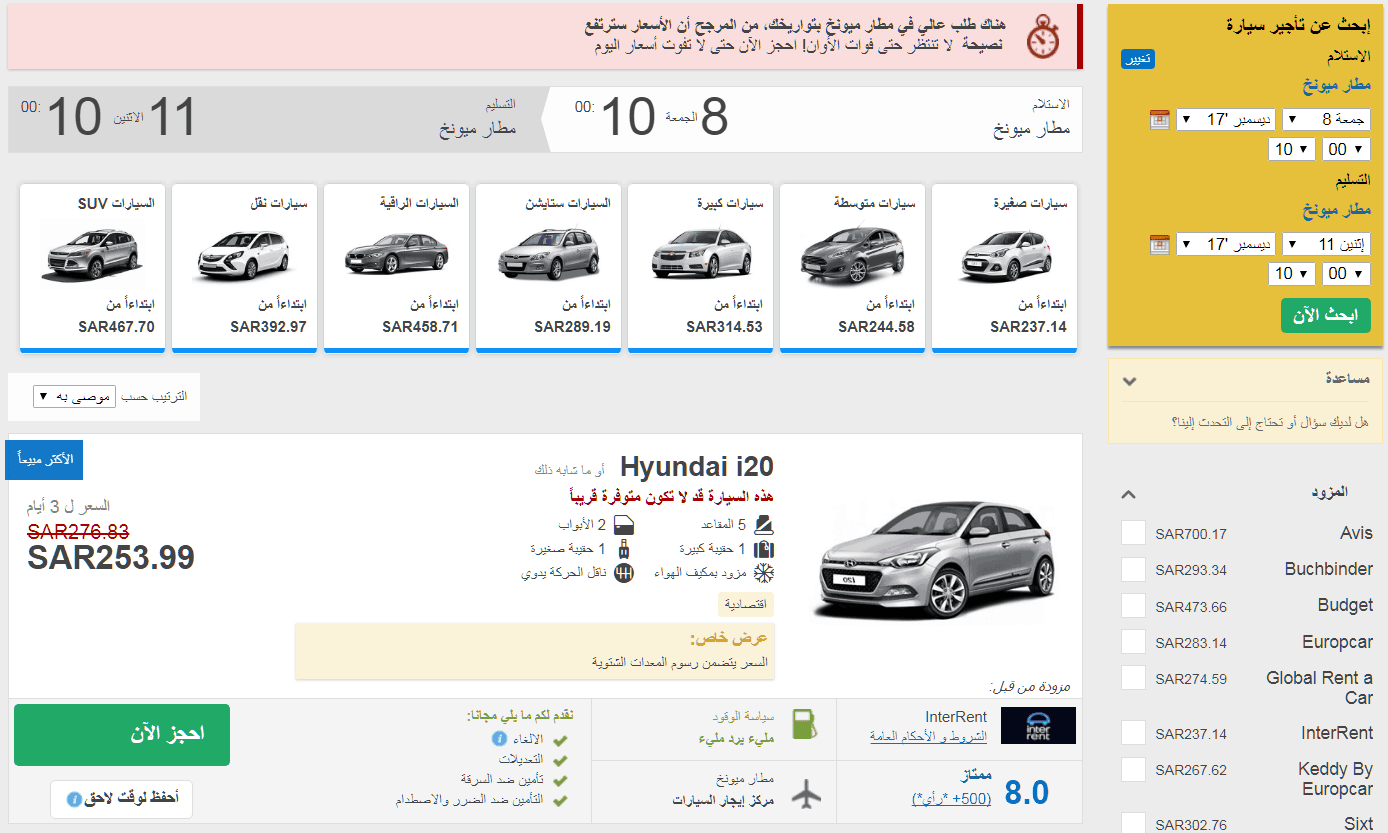The width and height of the screenshot is (1388, 833).
Task: Click the doors icon for Hyundai i20
Action: coord(624,524)
